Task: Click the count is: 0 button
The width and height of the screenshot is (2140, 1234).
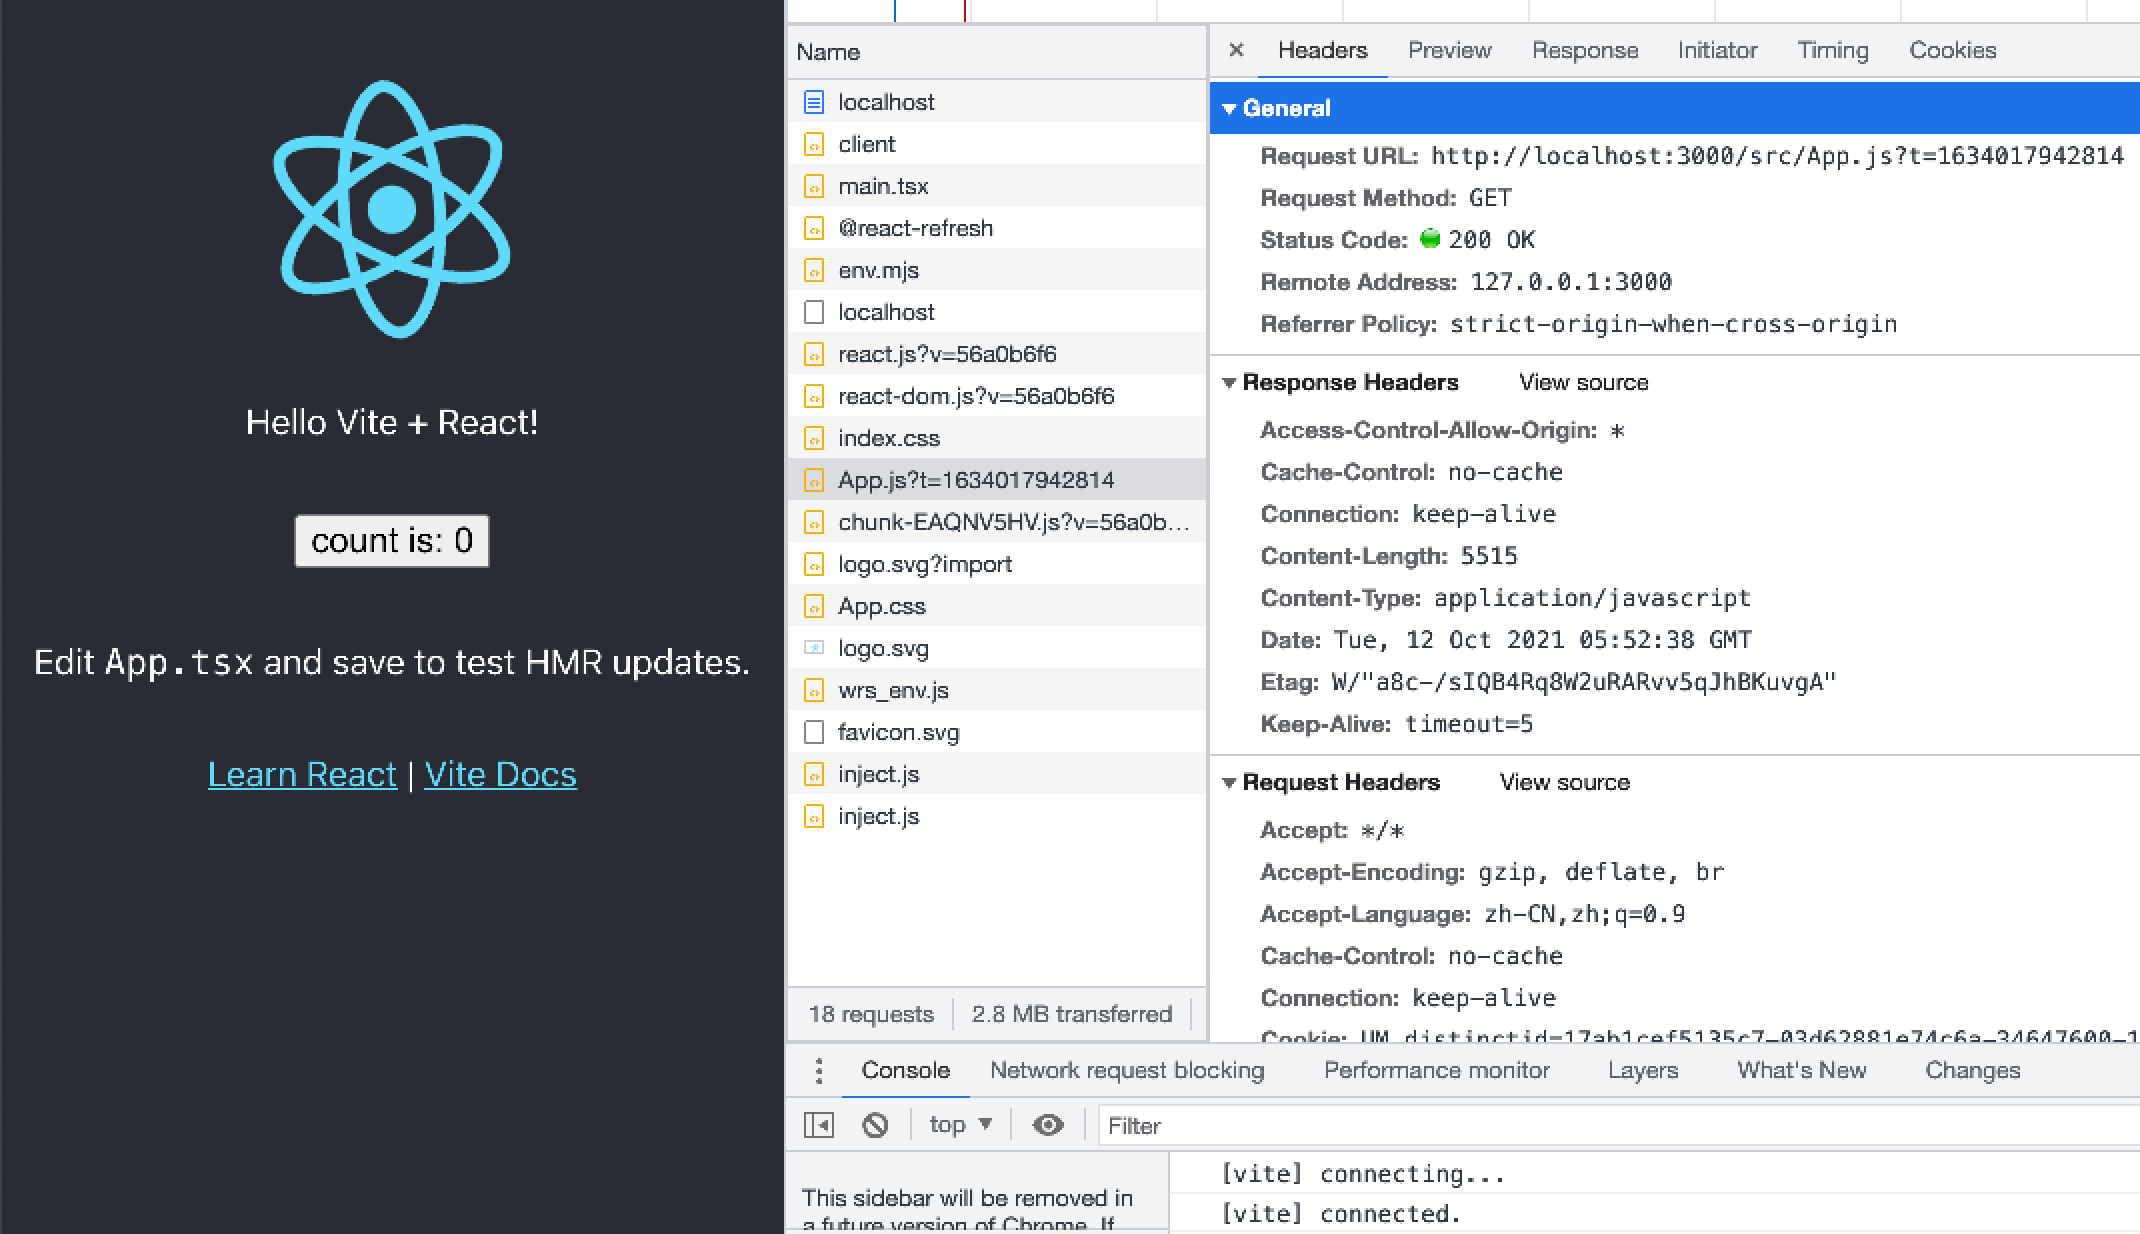Action: coord(392,541)
